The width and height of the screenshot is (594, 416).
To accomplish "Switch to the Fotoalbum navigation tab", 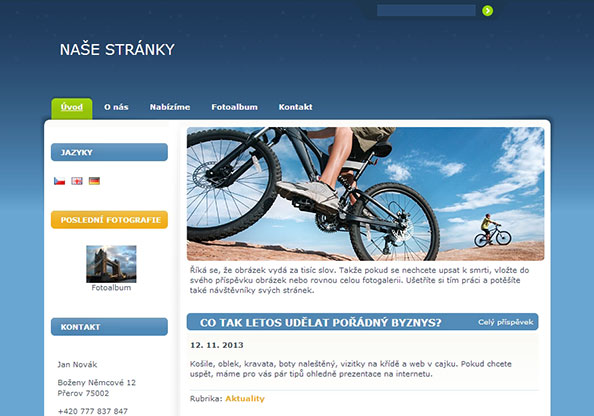I will click(234, 107).
